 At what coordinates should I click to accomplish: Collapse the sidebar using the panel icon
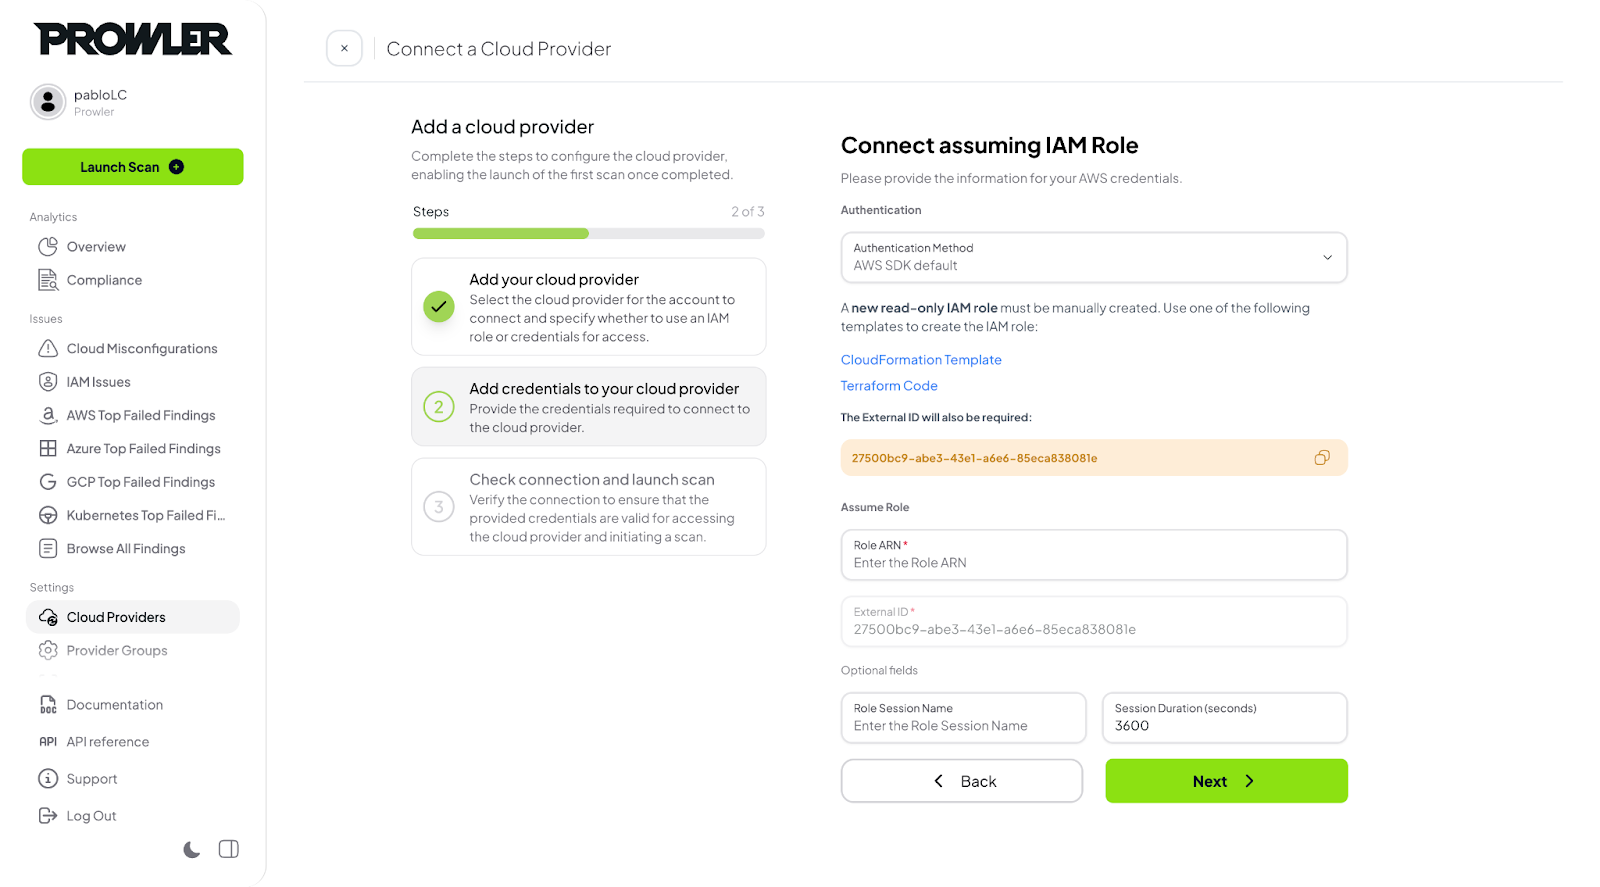click(x=229, y=849)
